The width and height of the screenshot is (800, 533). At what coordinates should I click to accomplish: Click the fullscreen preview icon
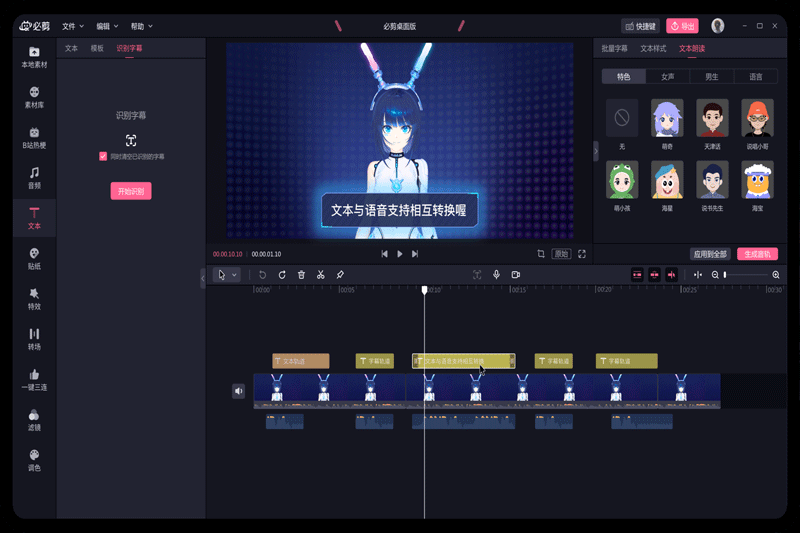[x=582, y=254]
